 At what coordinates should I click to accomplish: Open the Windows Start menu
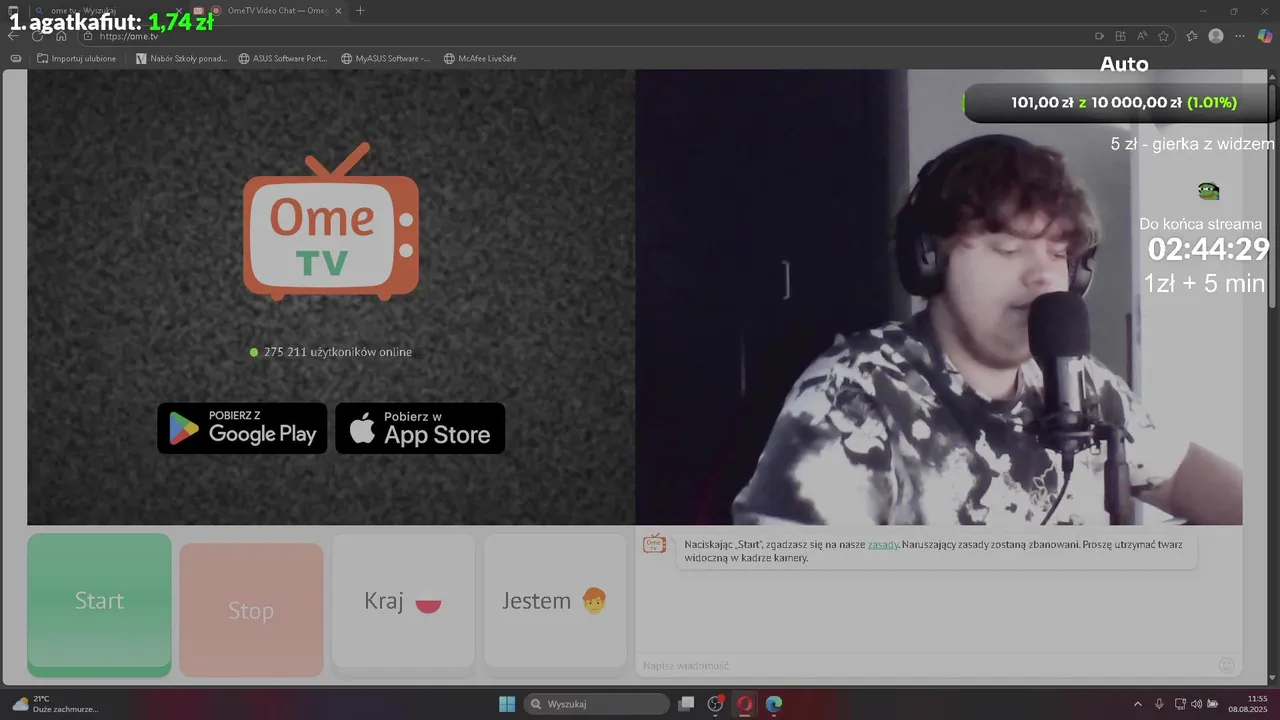tap(507, 704)
